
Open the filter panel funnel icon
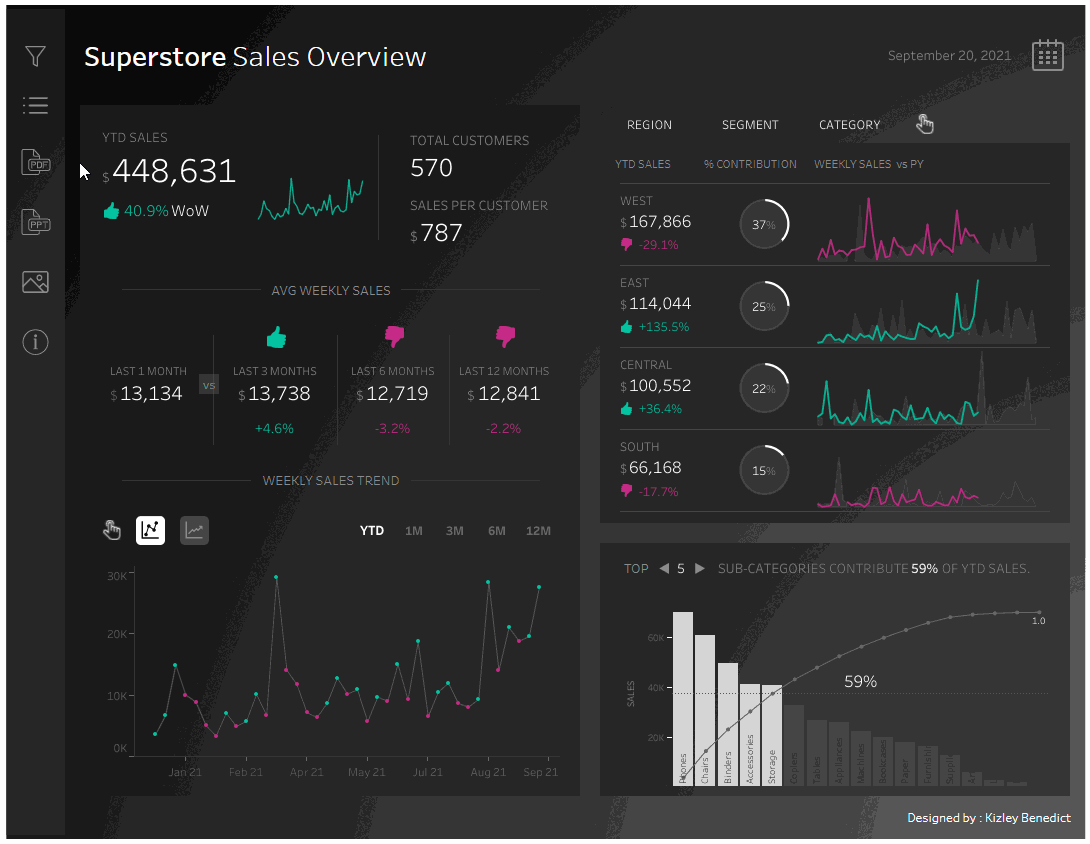pos(35,56)
